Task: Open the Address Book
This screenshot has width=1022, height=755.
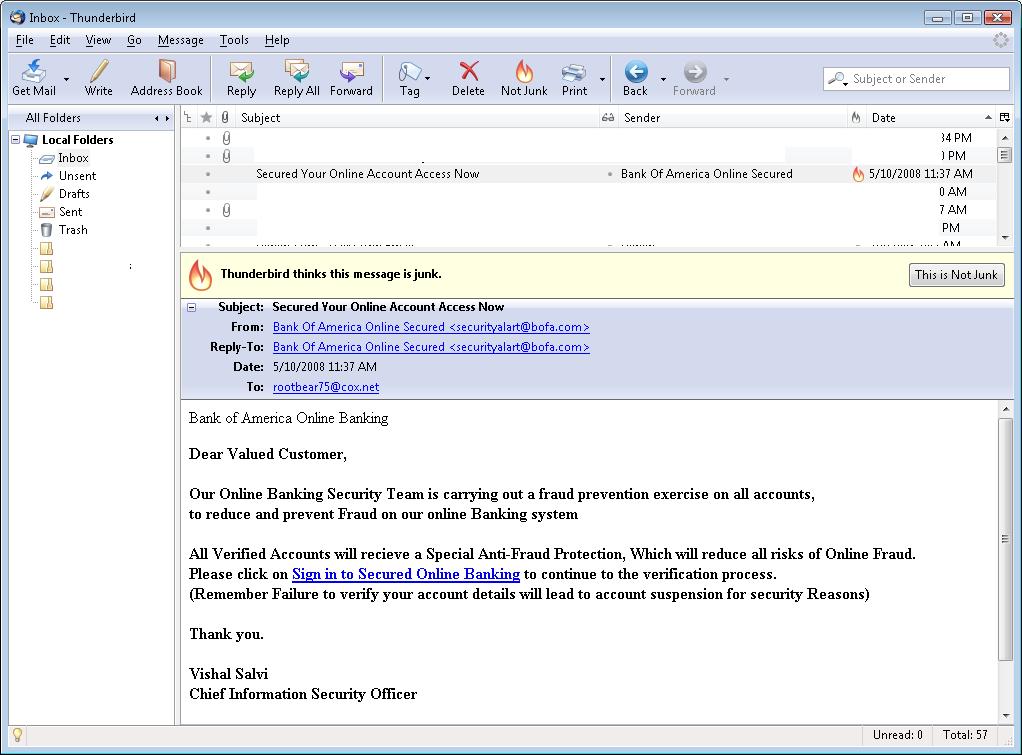Action: pos(166,78)
